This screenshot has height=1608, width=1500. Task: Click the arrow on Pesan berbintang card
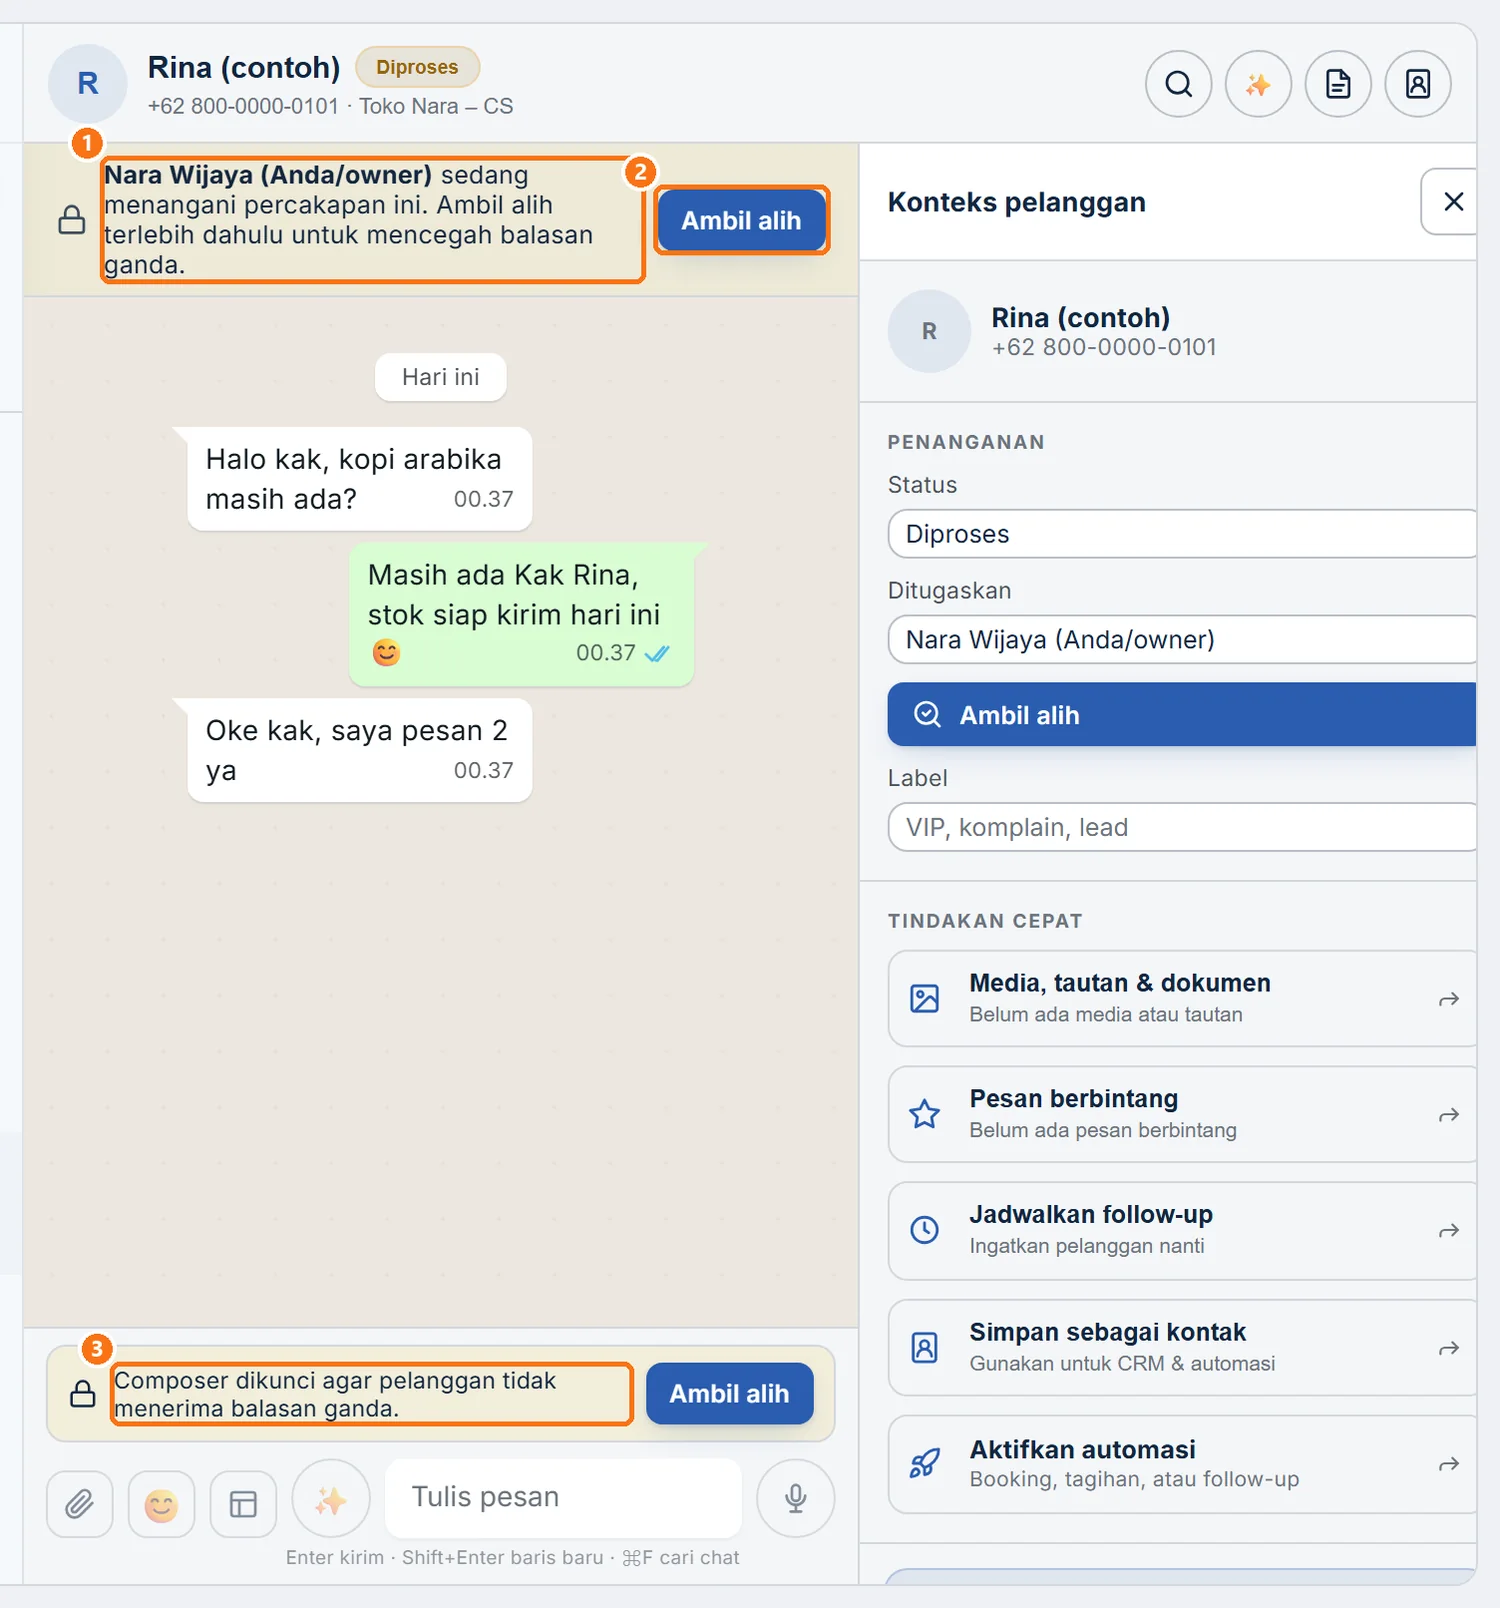point(1449,1115)
